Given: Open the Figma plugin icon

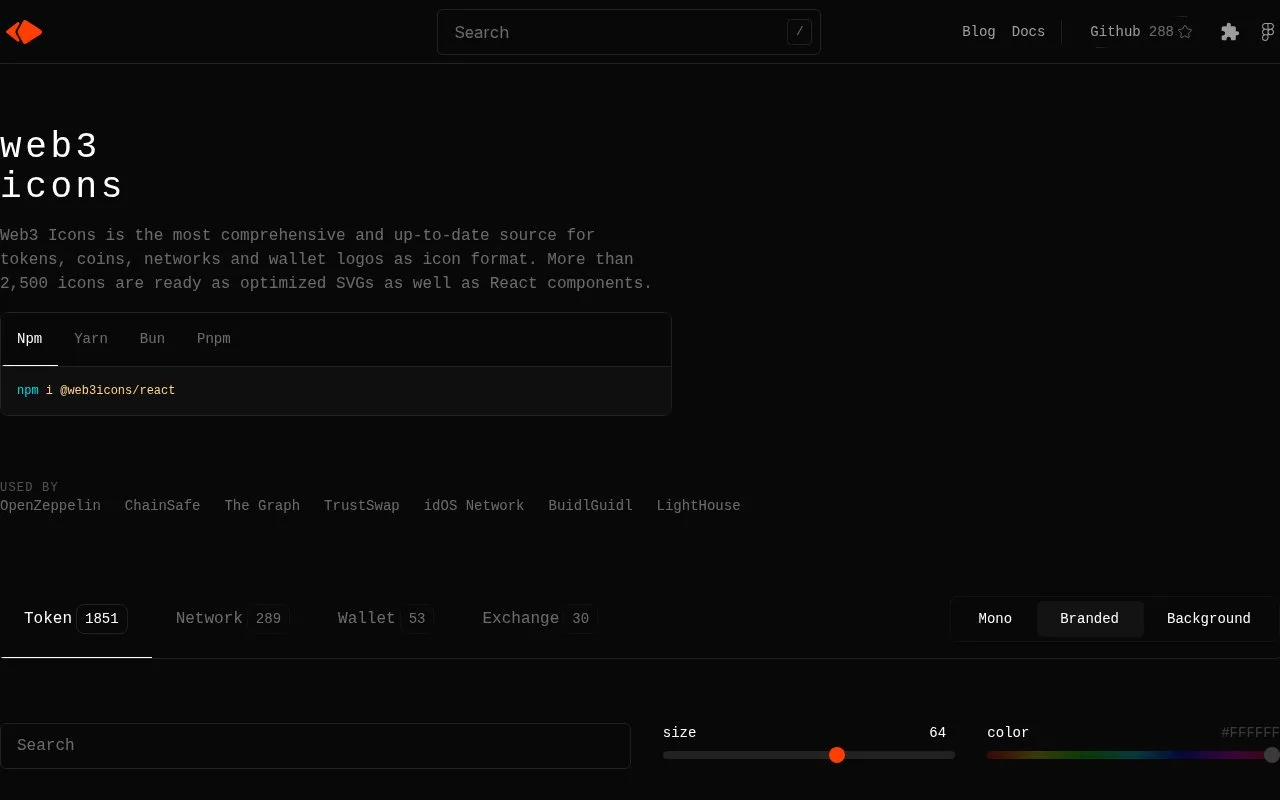Looking at the screenshot, I should 1268,32.
